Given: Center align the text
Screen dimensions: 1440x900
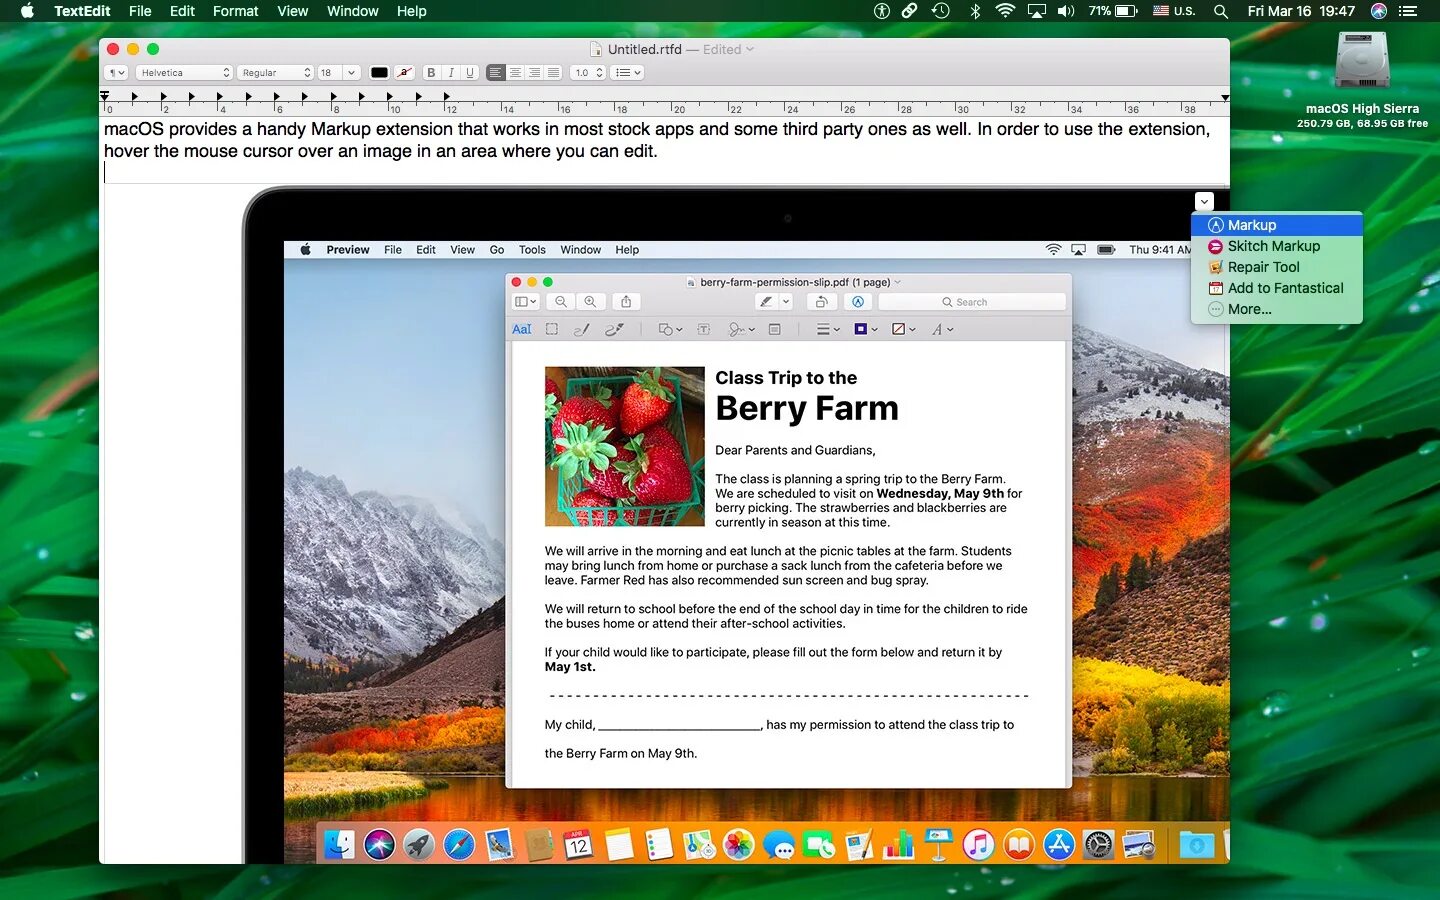Looking at the screenshot, I should (x=515, y=73).
